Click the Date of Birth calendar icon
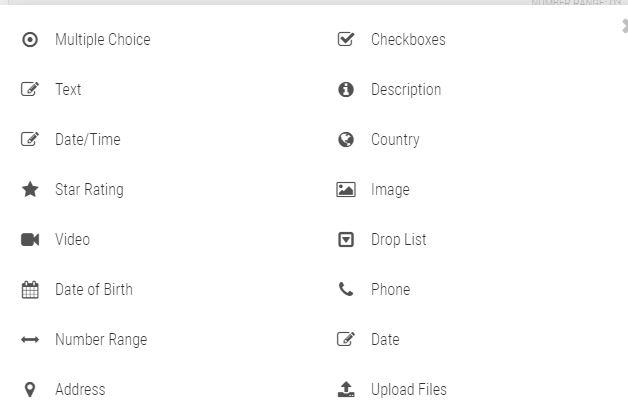 pyautogui.click(x=30, y=290)
